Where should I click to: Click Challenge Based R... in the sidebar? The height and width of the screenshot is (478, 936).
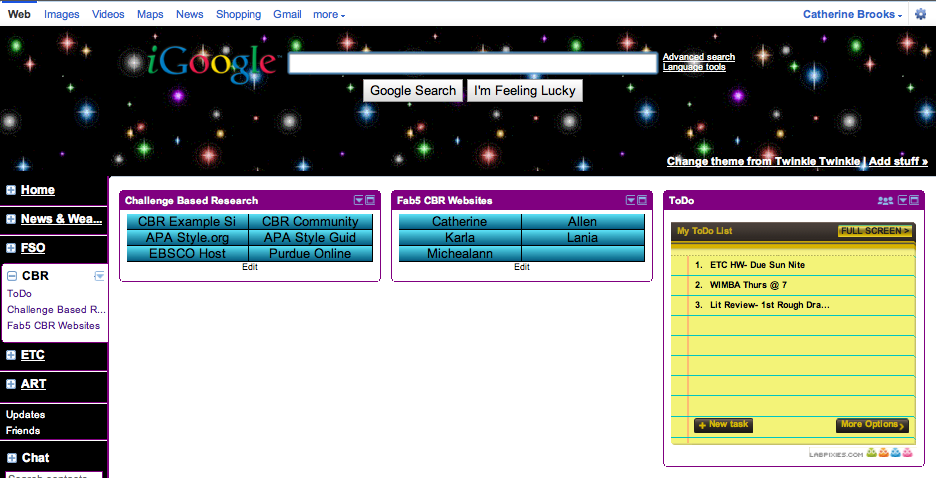pos(56,310)
